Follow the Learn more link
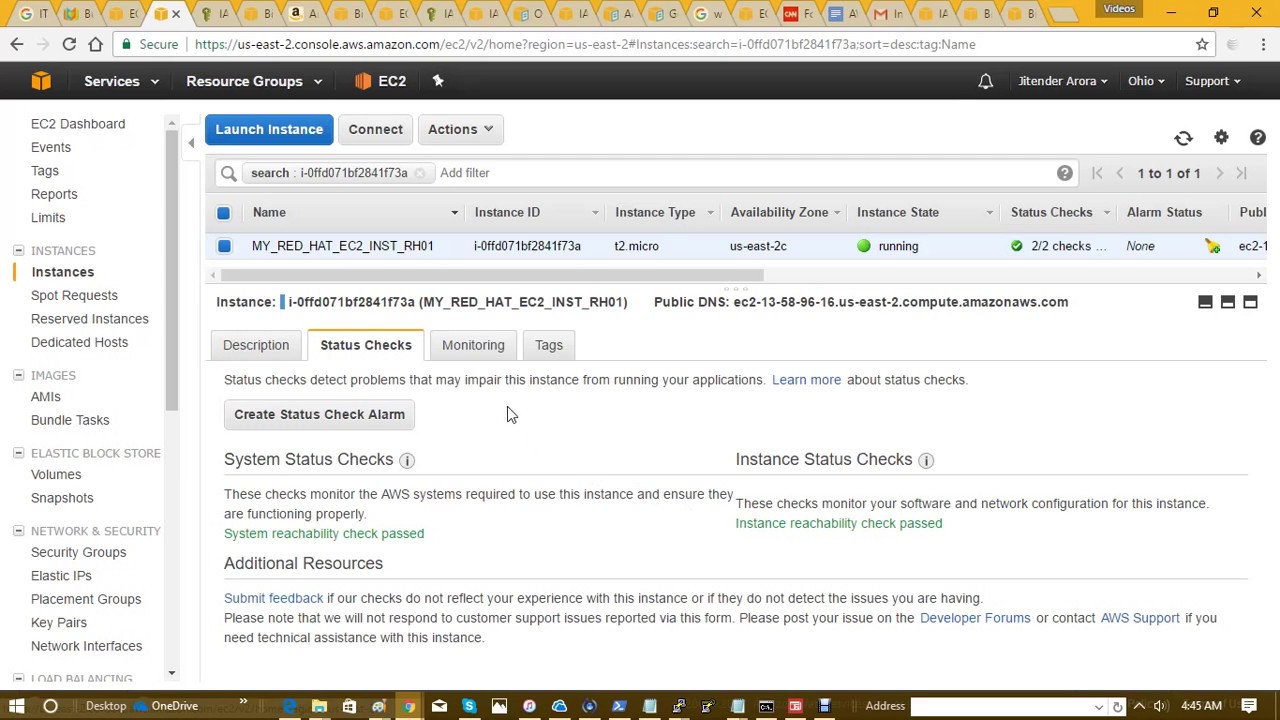The width and height of the screenshot is (1280, 720). (806, 380)
